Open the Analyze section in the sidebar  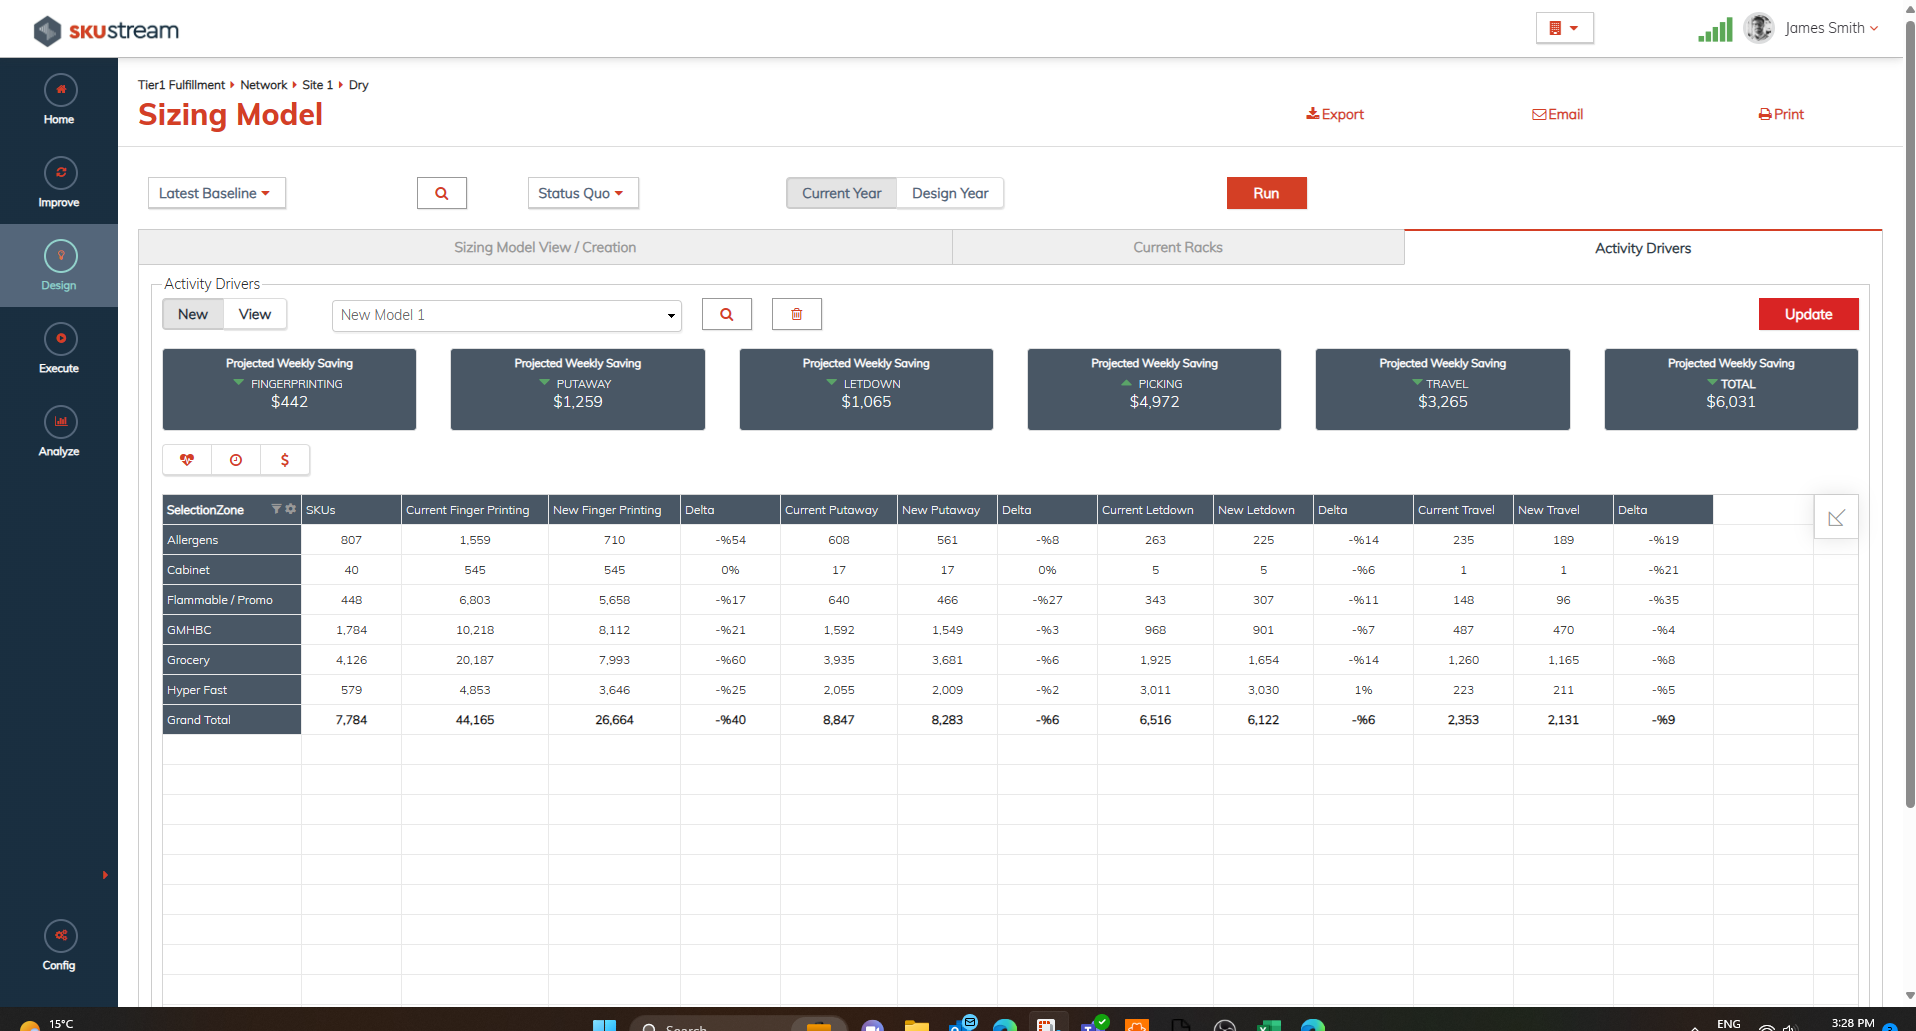coord(59,432)
